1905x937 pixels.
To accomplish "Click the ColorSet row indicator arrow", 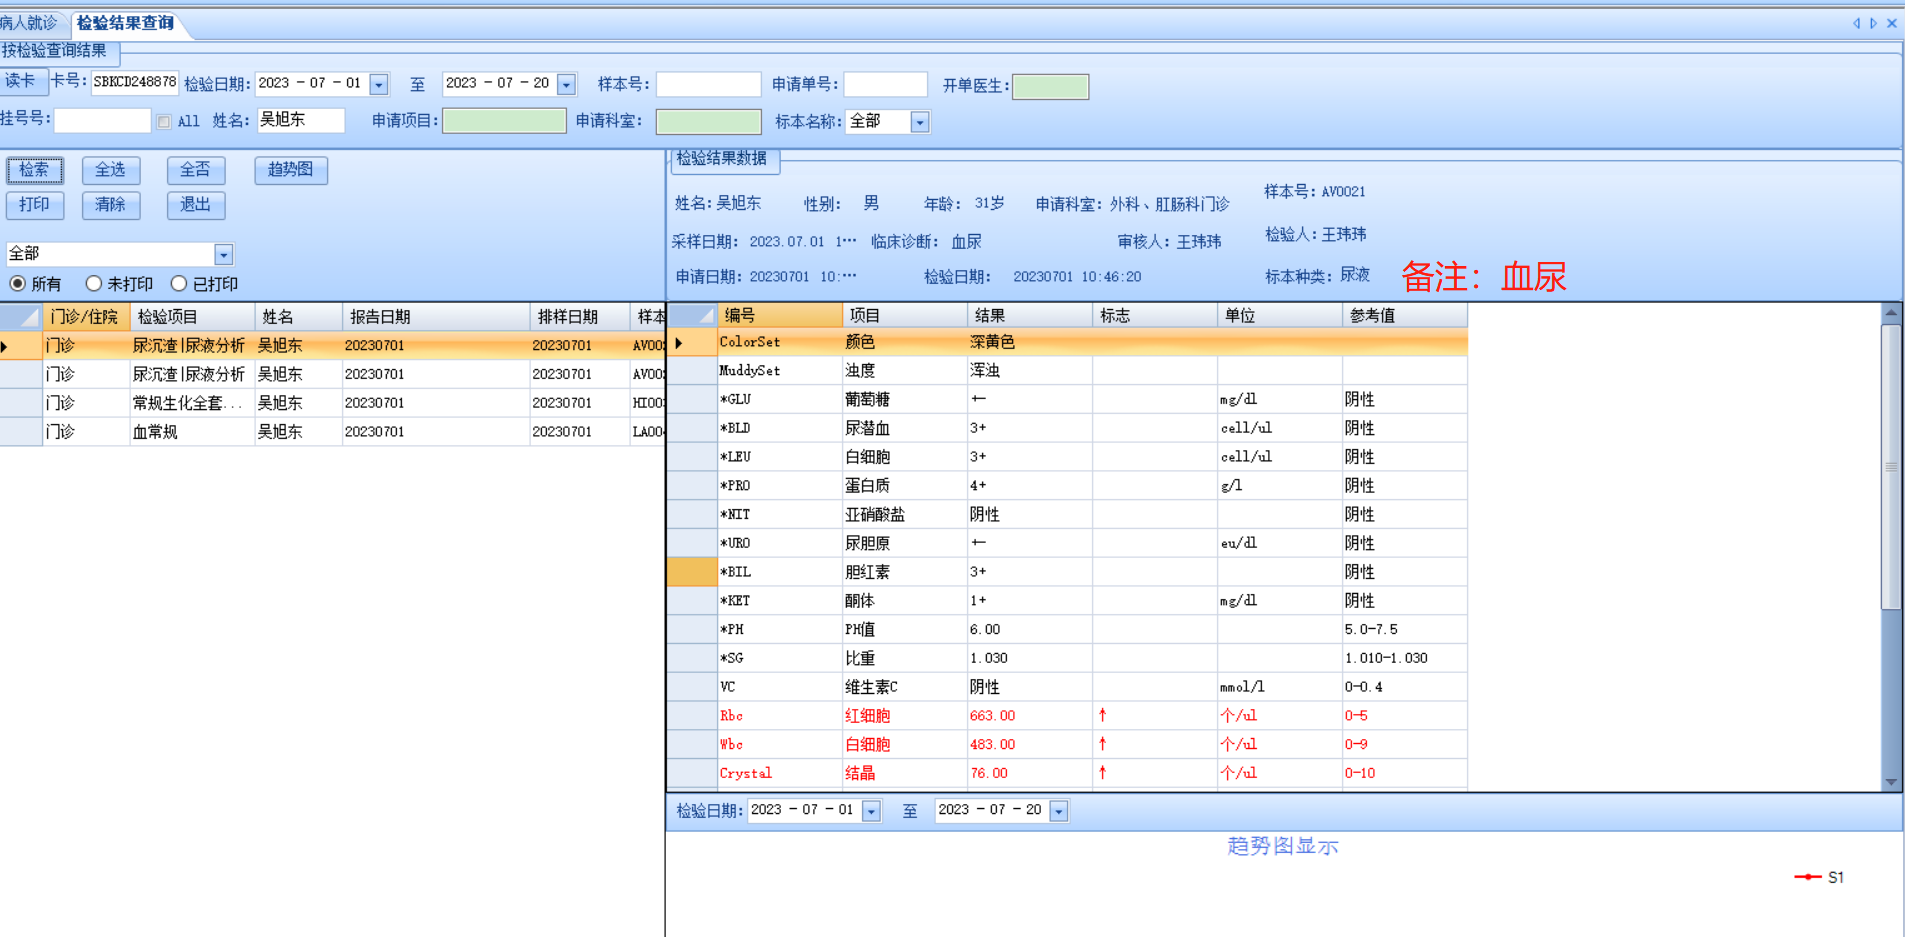I will click(x=680, y=343).
